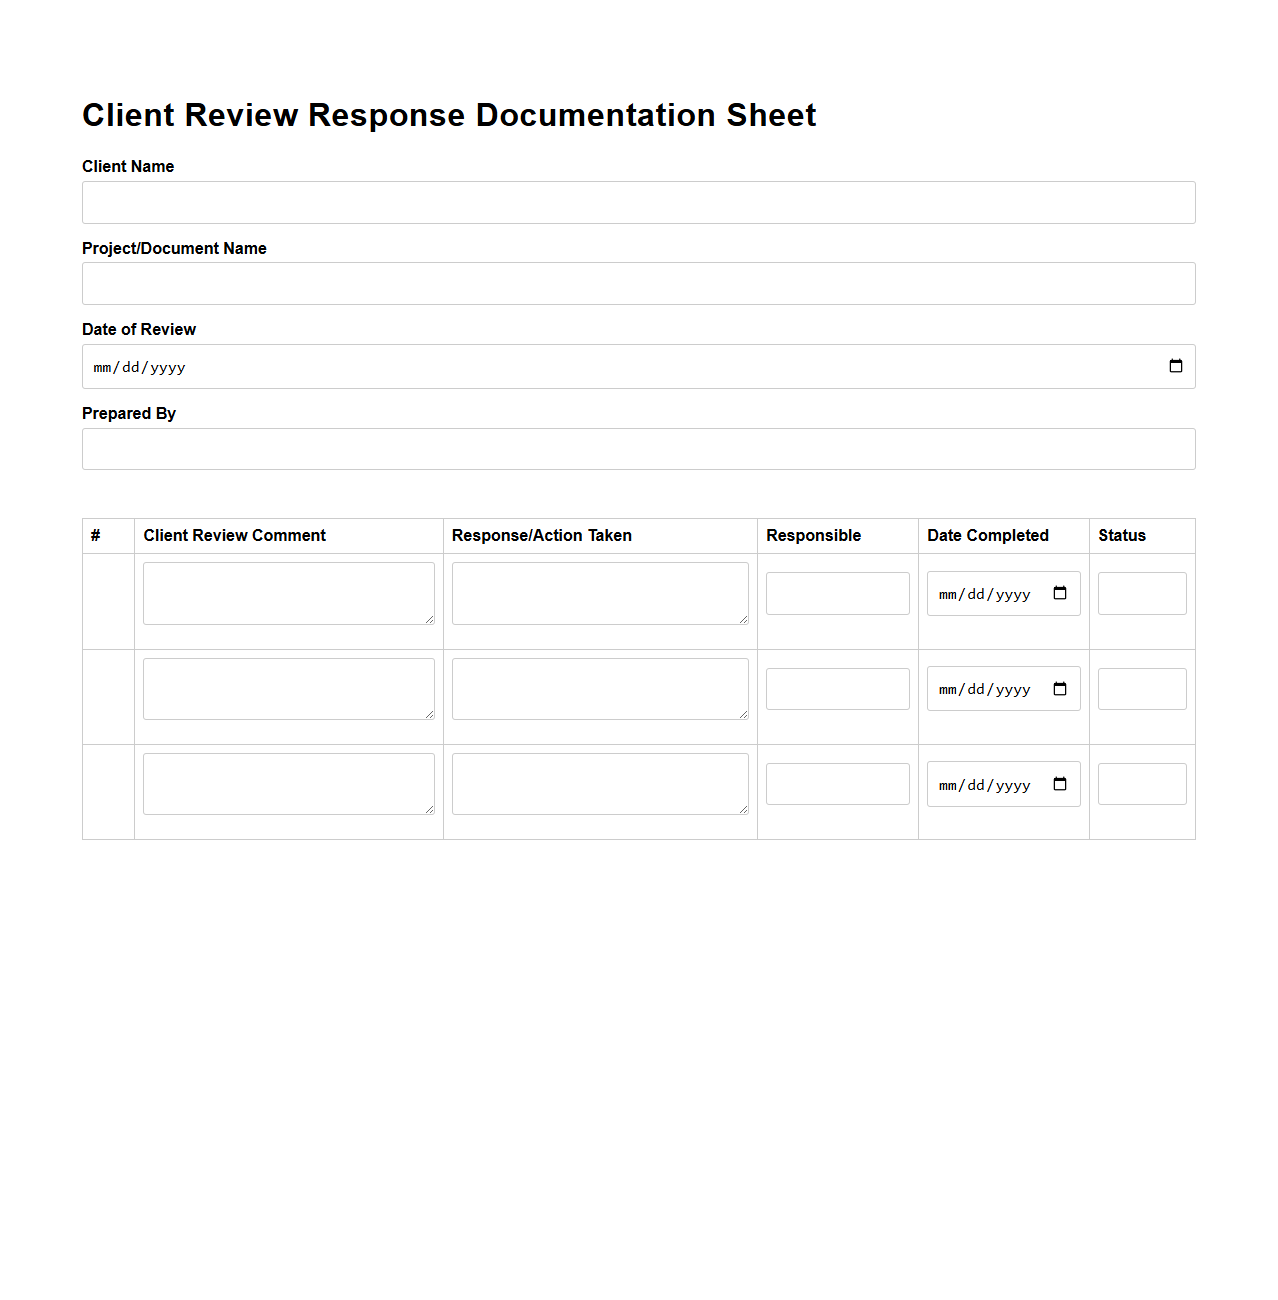
Task: Open the Date of Review calendar picker
Action: coord(1174,366)
